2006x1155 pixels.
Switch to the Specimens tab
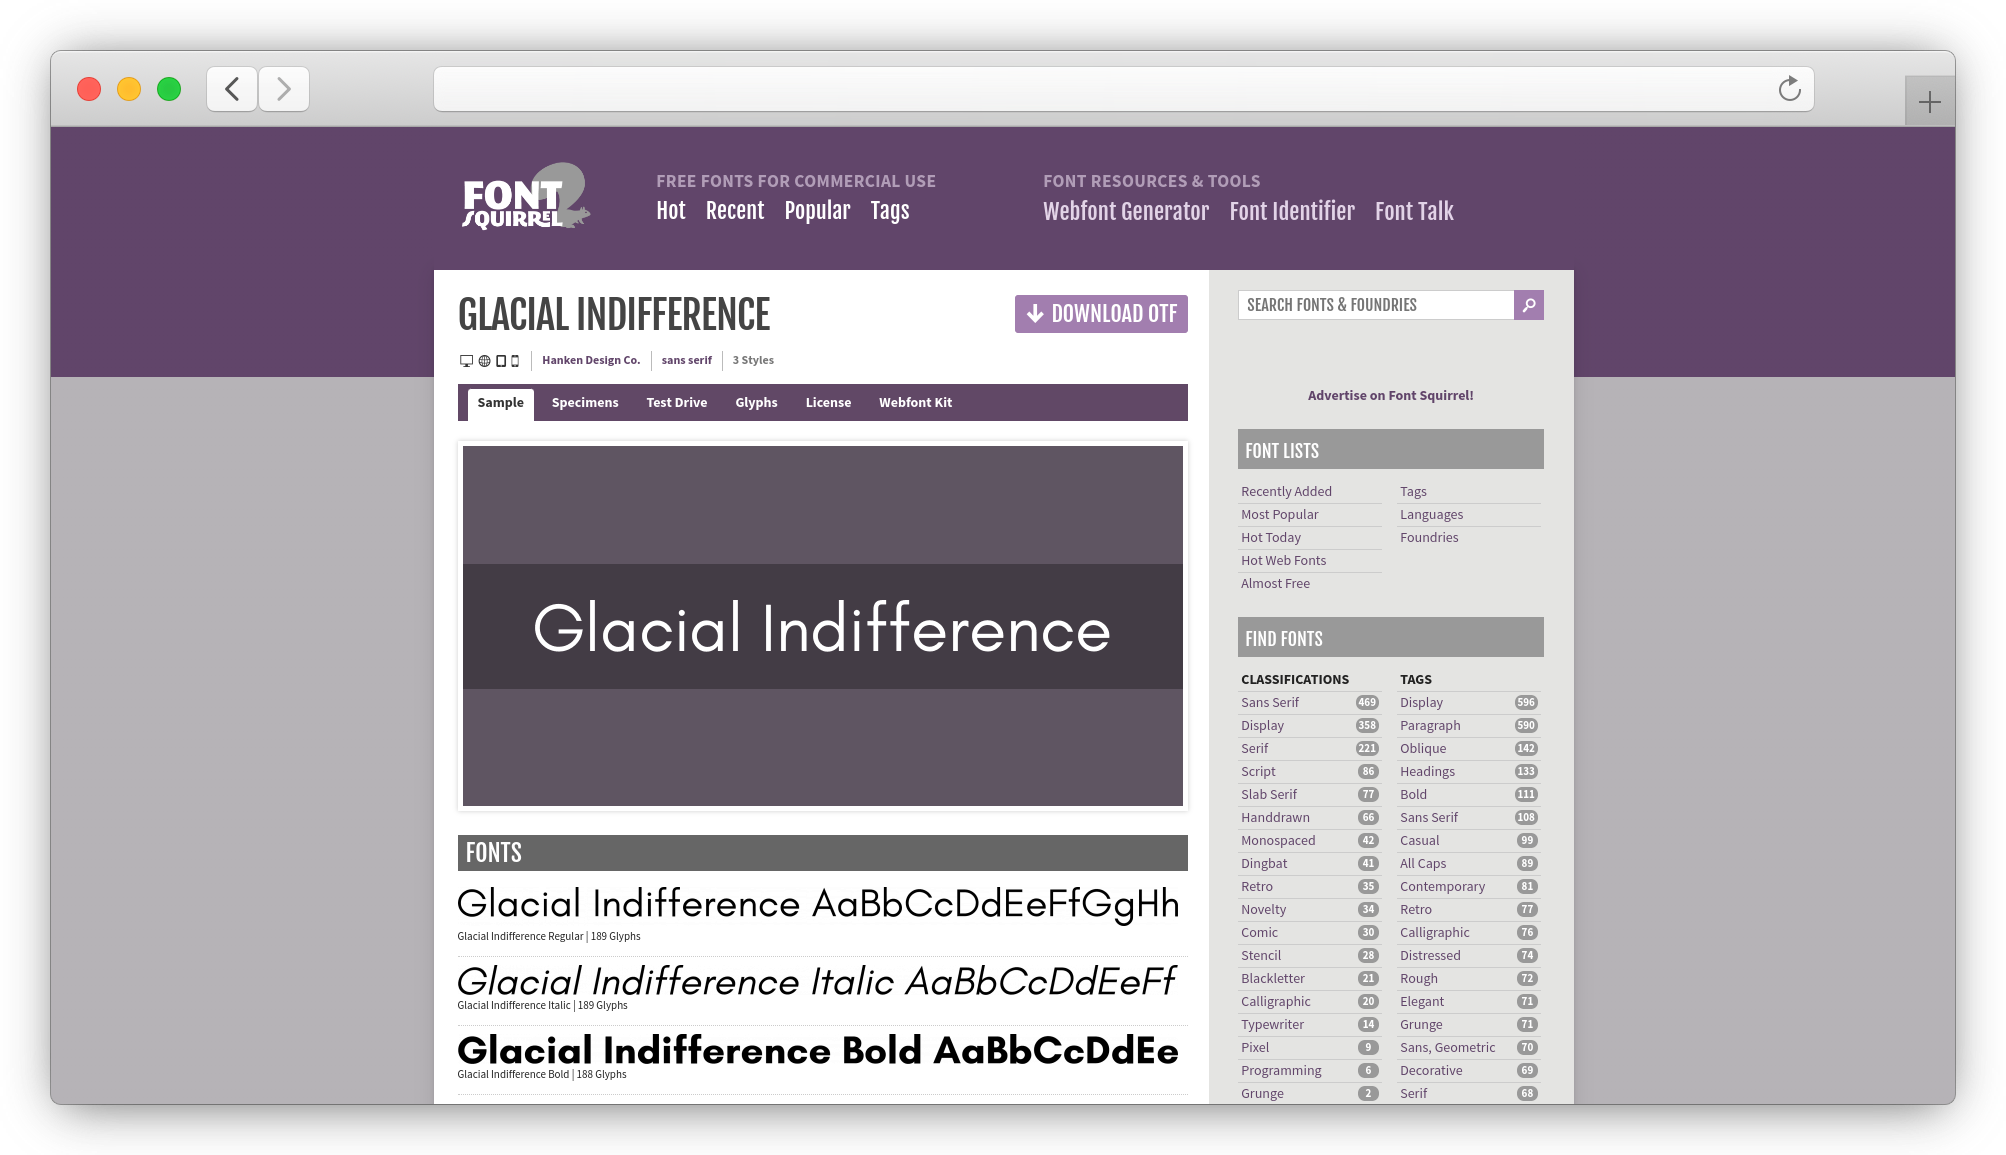585,403
